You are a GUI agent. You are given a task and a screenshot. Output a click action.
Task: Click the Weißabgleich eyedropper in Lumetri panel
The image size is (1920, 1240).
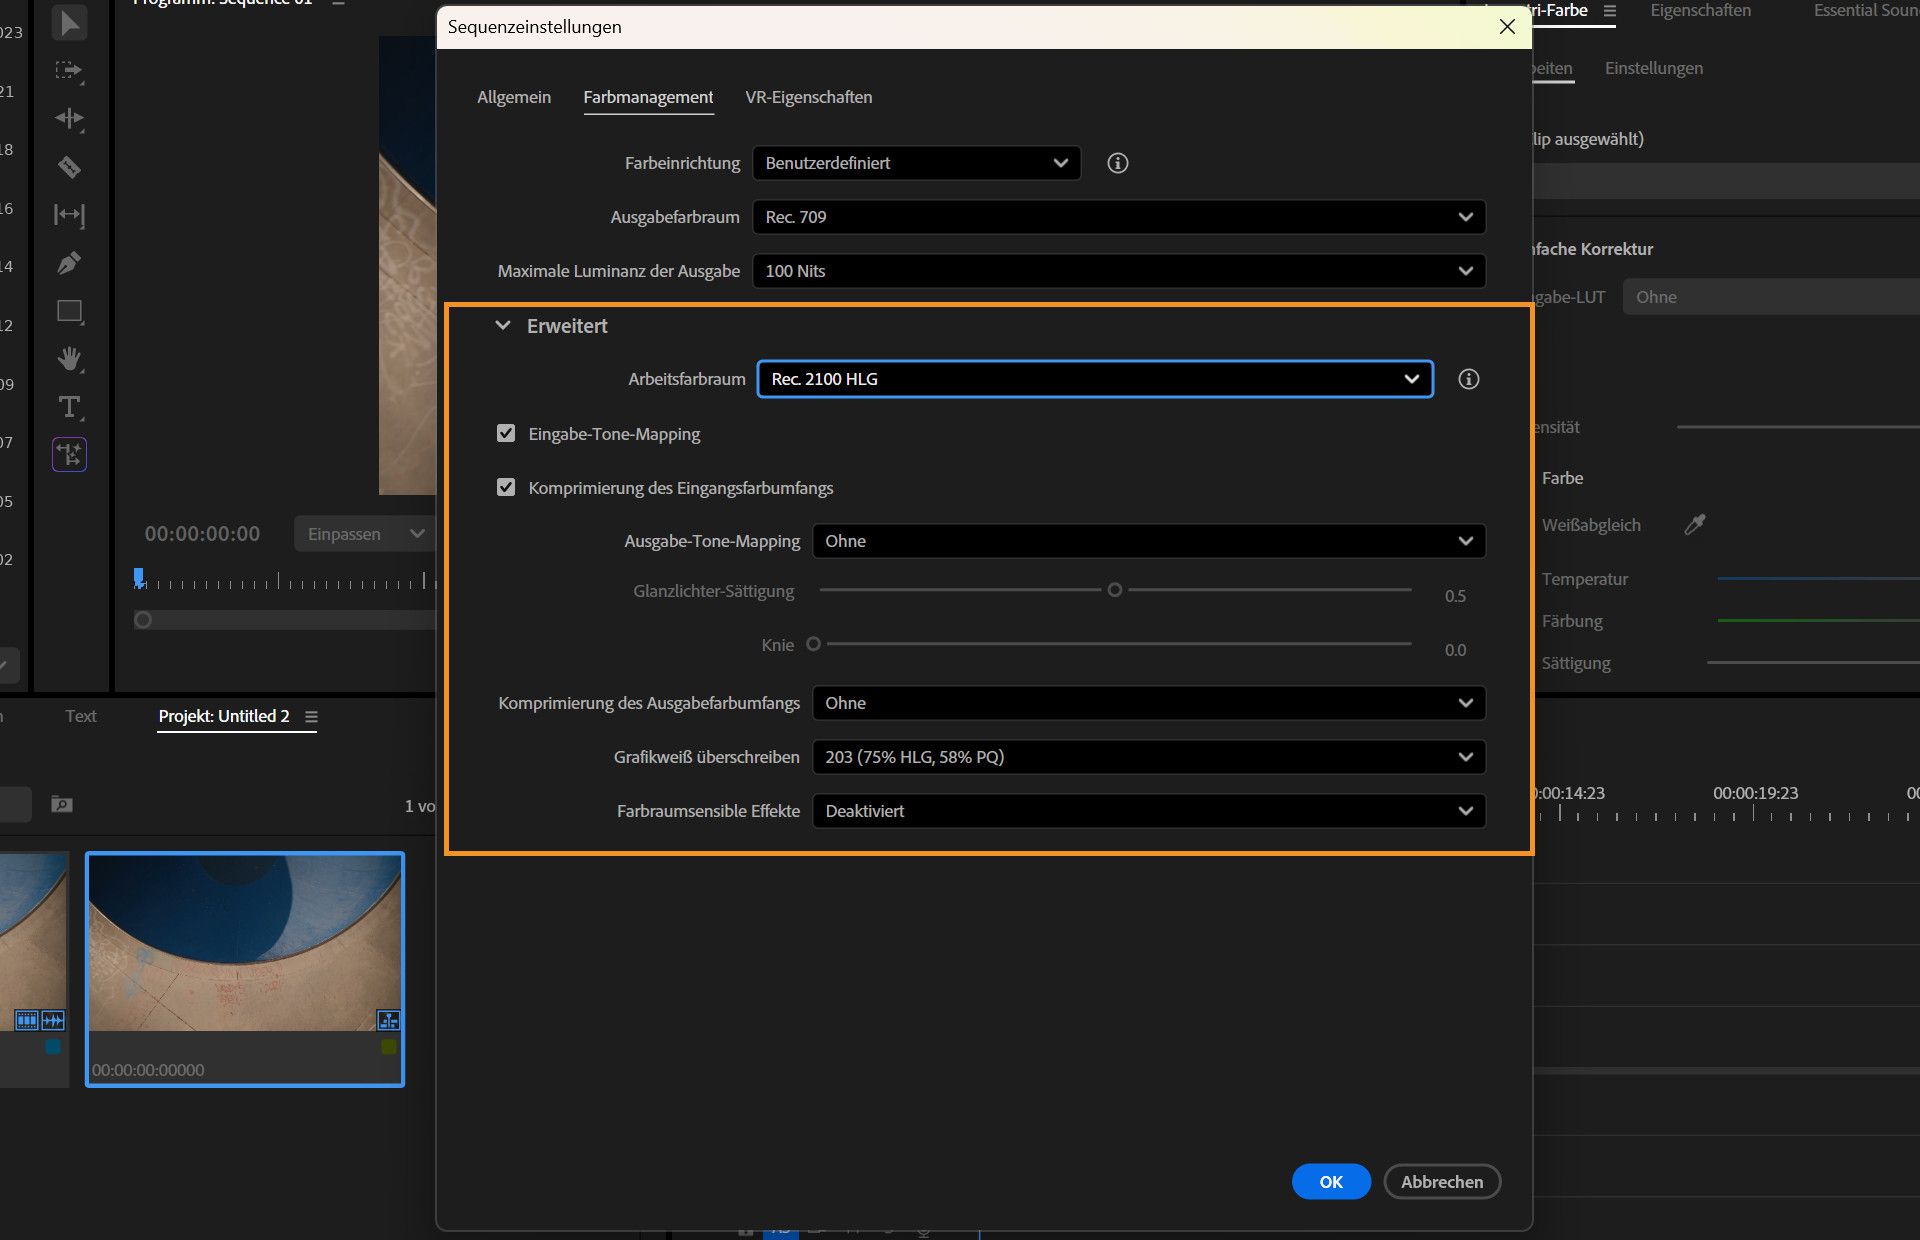pos(1696,524)
